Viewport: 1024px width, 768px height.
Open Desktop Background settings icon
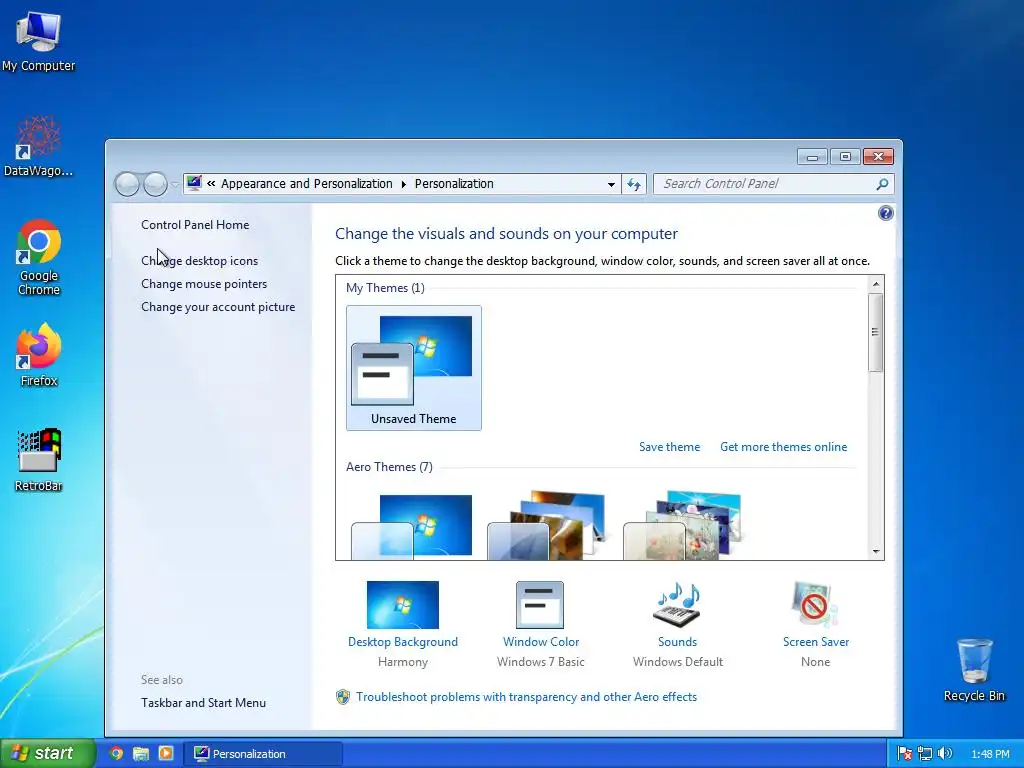point(403,605)
